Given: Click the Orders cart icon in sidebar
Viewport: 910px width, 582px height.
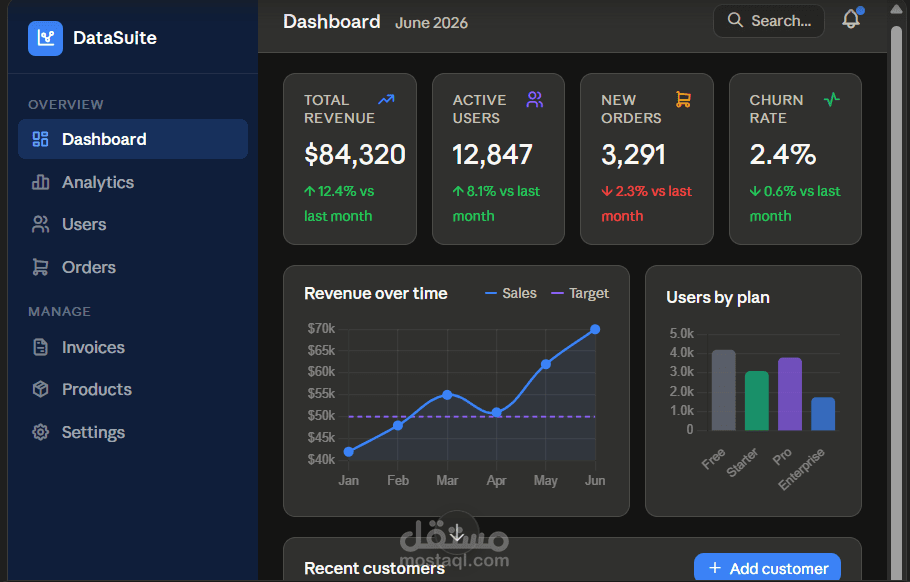Looking at the screenshot, I should tap(40, 267).
